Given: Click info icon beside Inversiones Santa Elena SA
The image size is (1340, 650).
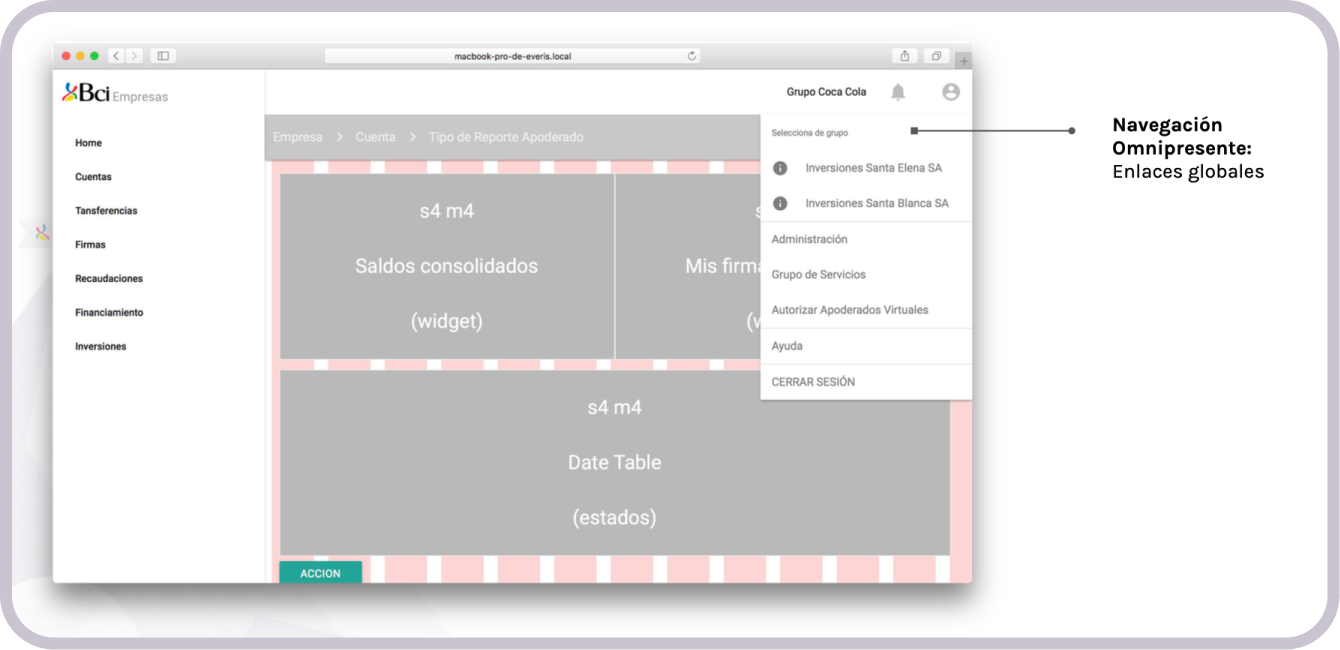Looking at the screenshot, I should [x=780, y=168].
